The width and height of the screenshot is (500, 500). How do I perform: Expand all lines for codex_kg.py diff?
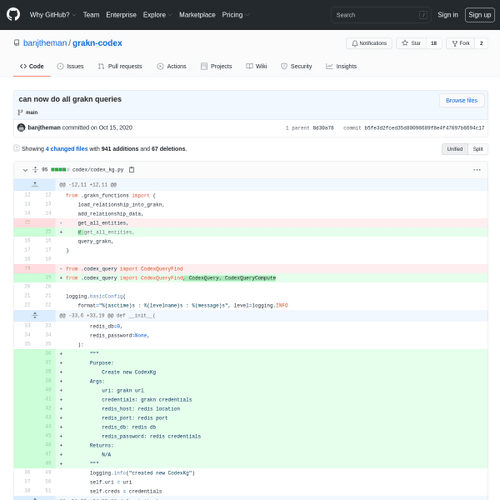(x=35, y=170)
